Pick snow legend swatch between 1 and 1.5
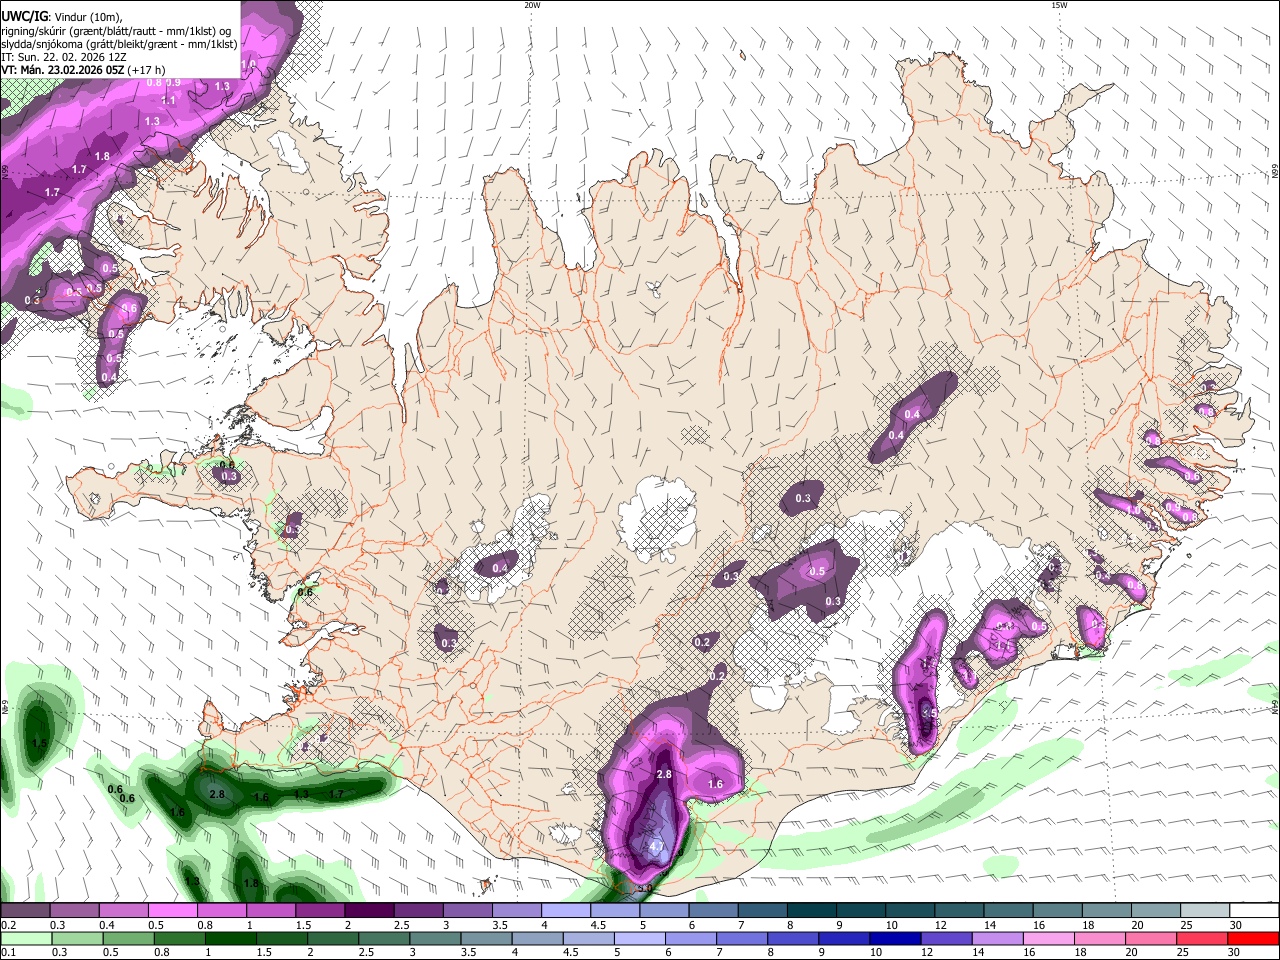Screen dimensions: 1280x960 [x=270, y=910]
